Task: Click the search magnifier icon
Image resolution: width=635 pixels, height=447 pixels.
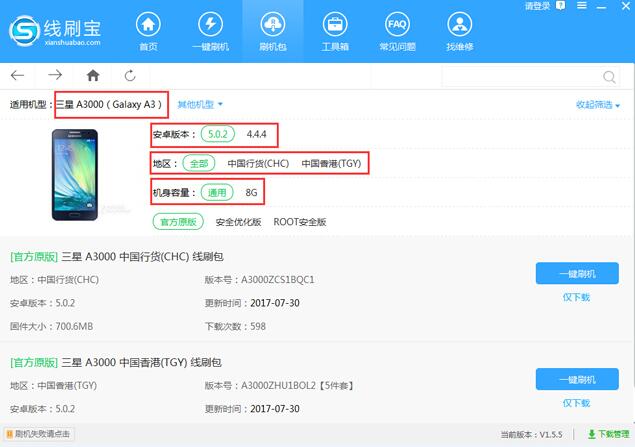Action: (609, 77)
